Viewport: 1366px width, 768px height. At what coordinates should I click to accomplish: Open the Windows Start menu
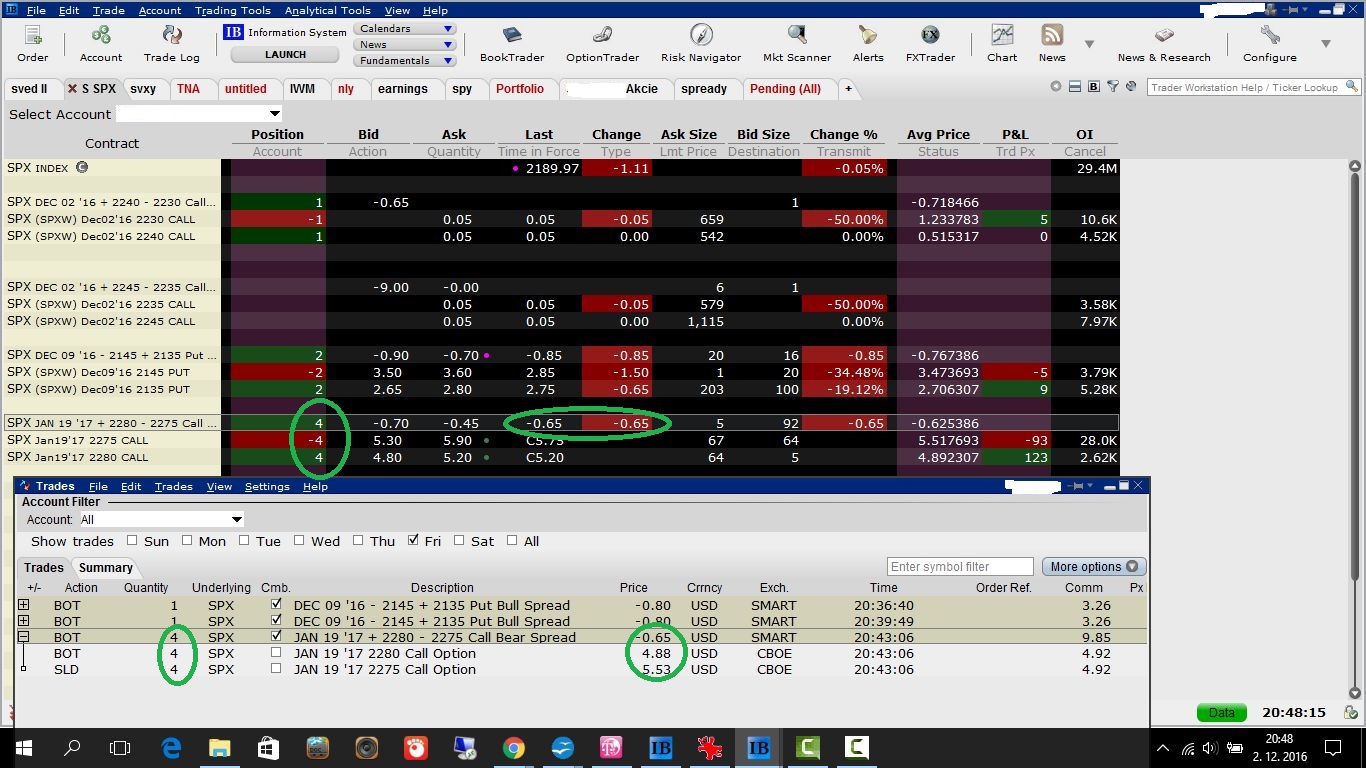[x=23, y=747]
